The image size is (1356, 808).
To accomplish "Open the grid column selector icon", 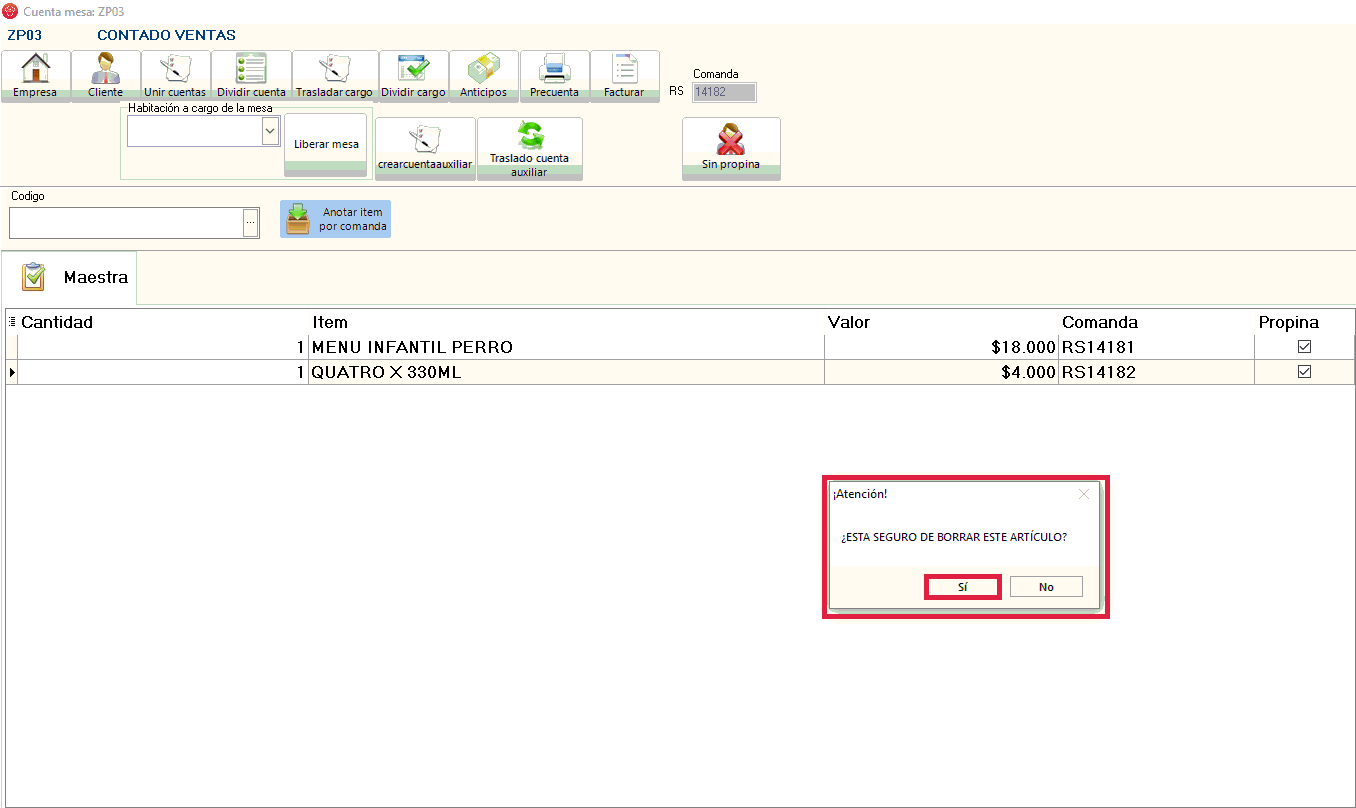I will (x=12, y=322).
